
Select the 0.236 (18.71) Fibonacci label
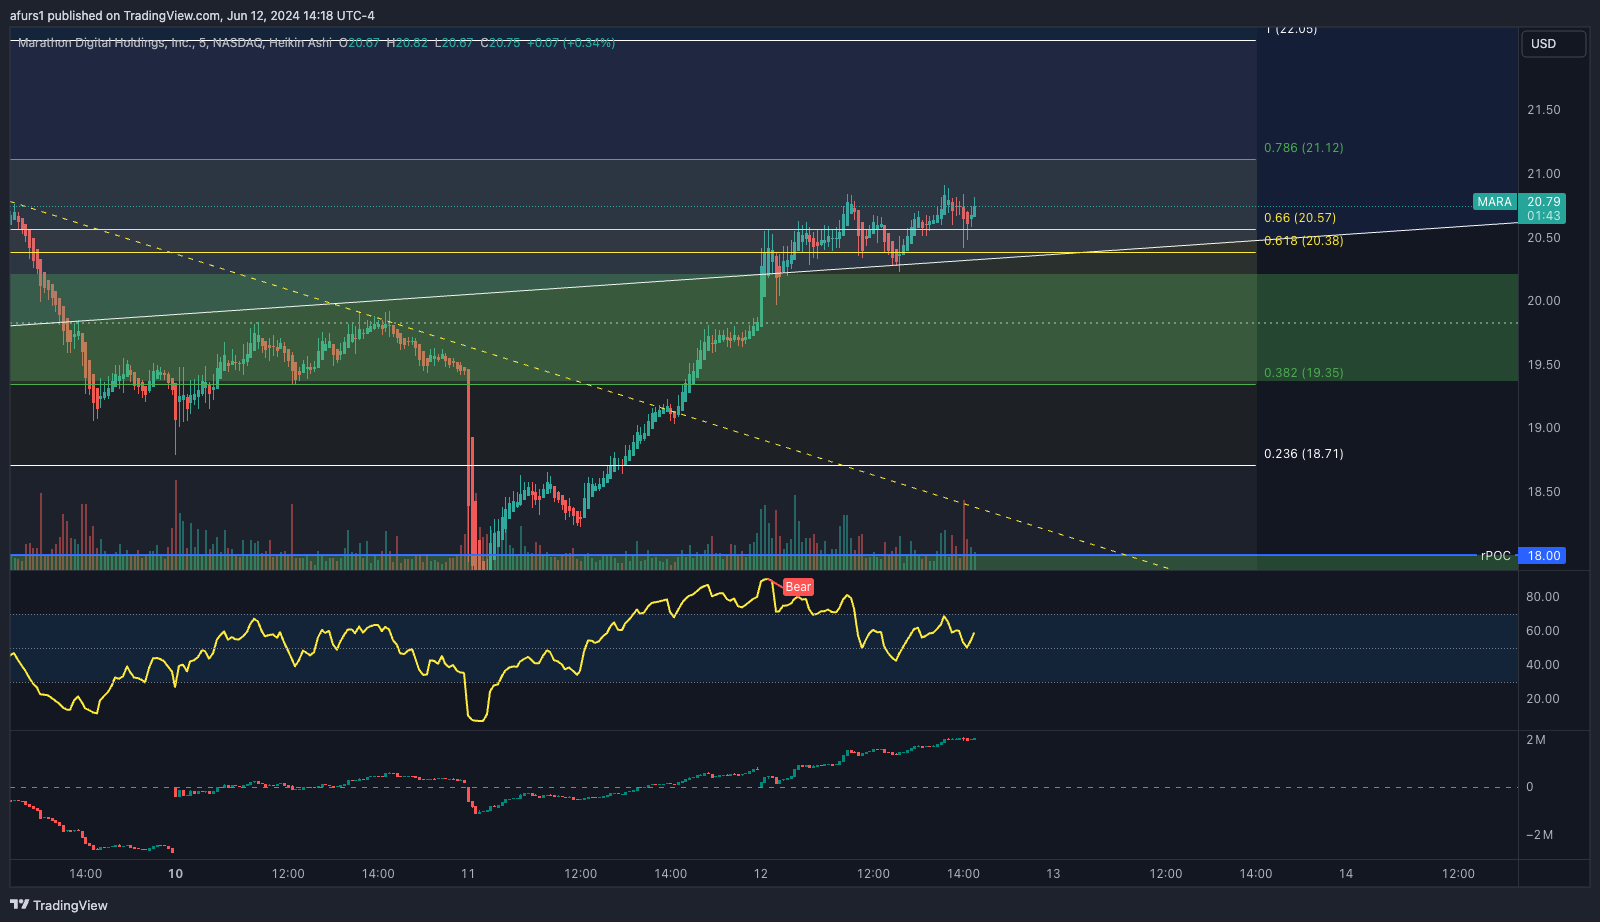(1304, 454)
